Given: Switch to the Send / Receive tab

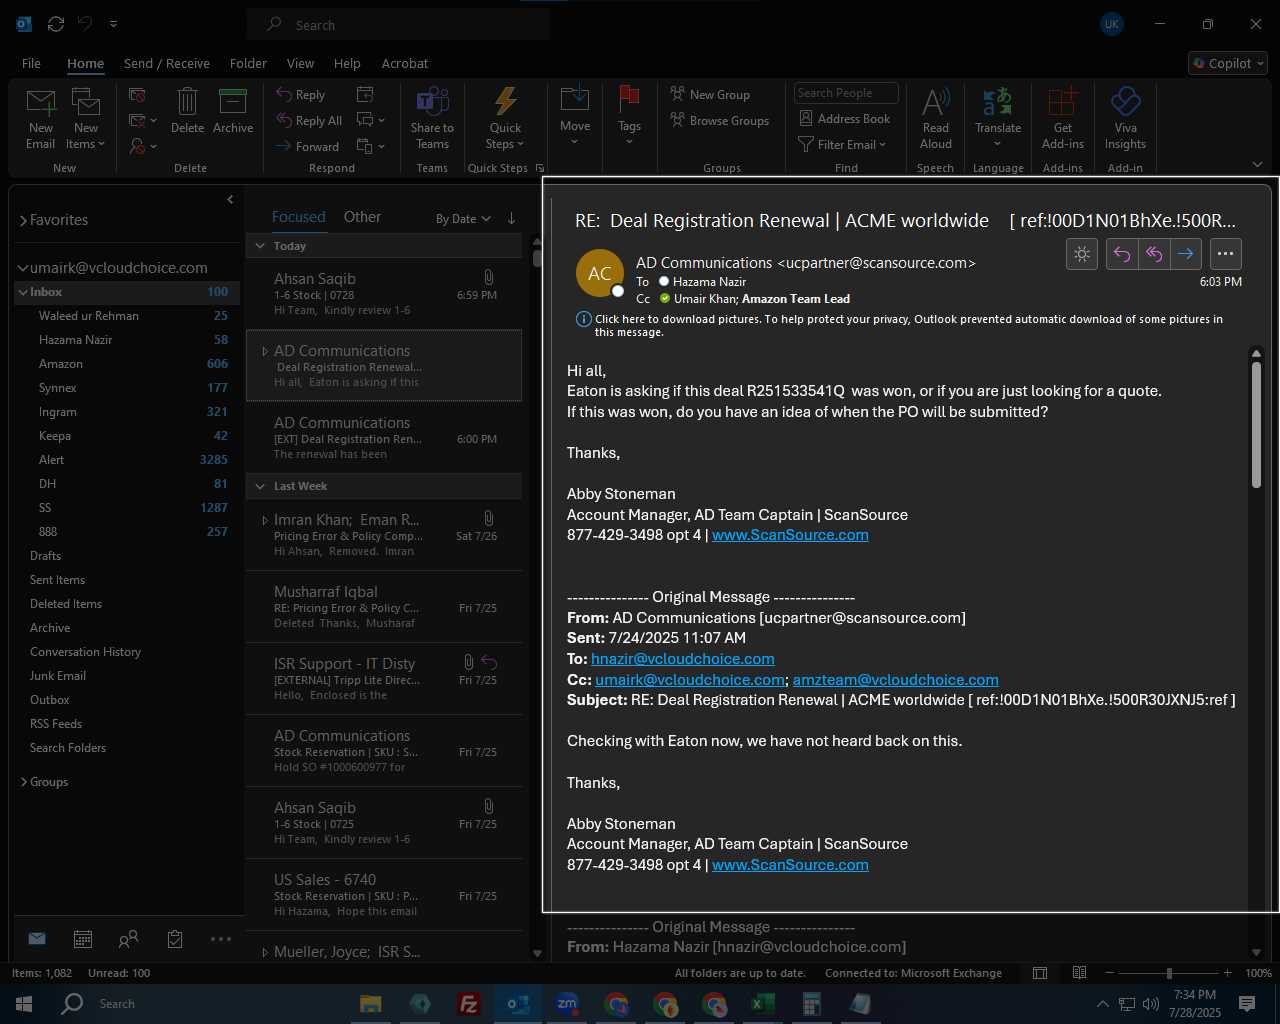Looking at the screenshot, I should pos(167,63).
